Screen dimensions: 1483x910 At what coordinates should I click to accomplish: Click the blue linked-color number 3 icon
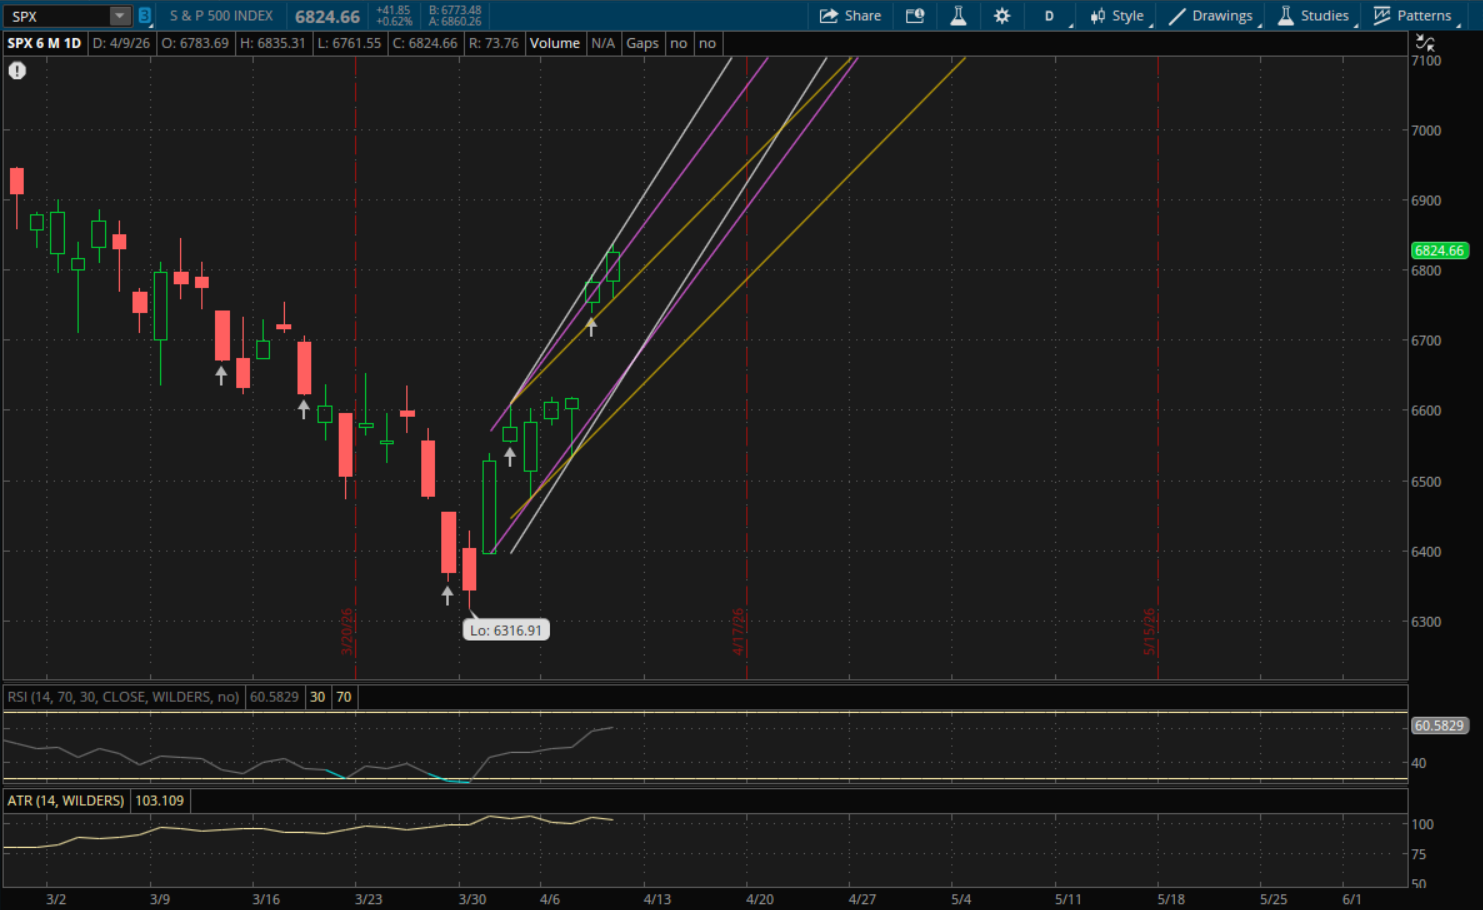tap(145, 16)
